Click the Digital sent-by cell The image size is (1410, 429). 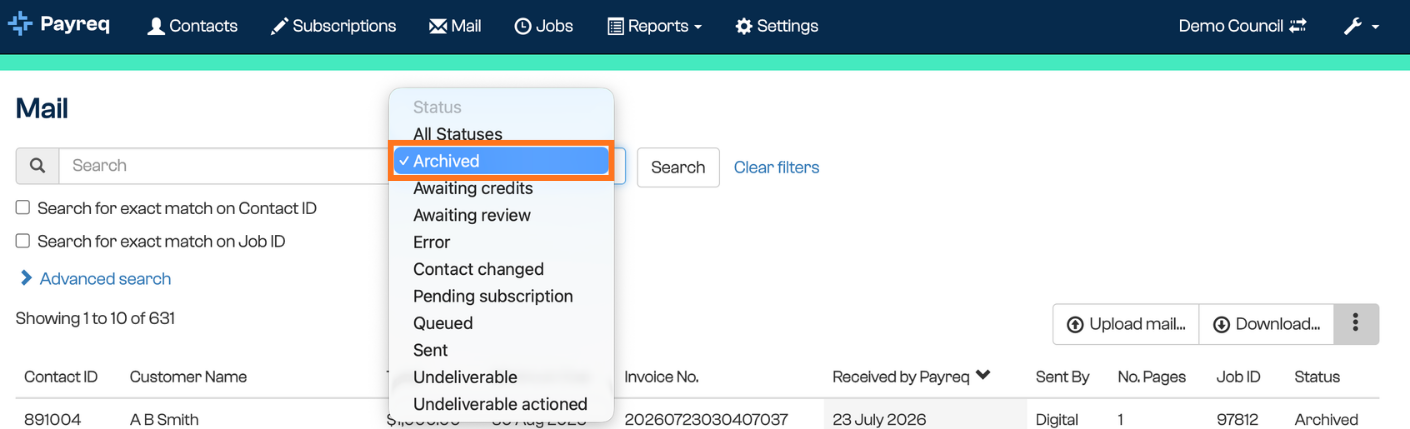[x=1058, y=419]
